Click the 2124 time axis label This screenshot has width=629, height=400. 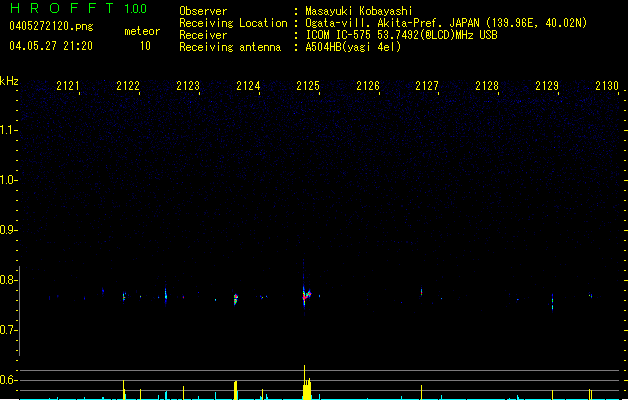click(248, 86)
